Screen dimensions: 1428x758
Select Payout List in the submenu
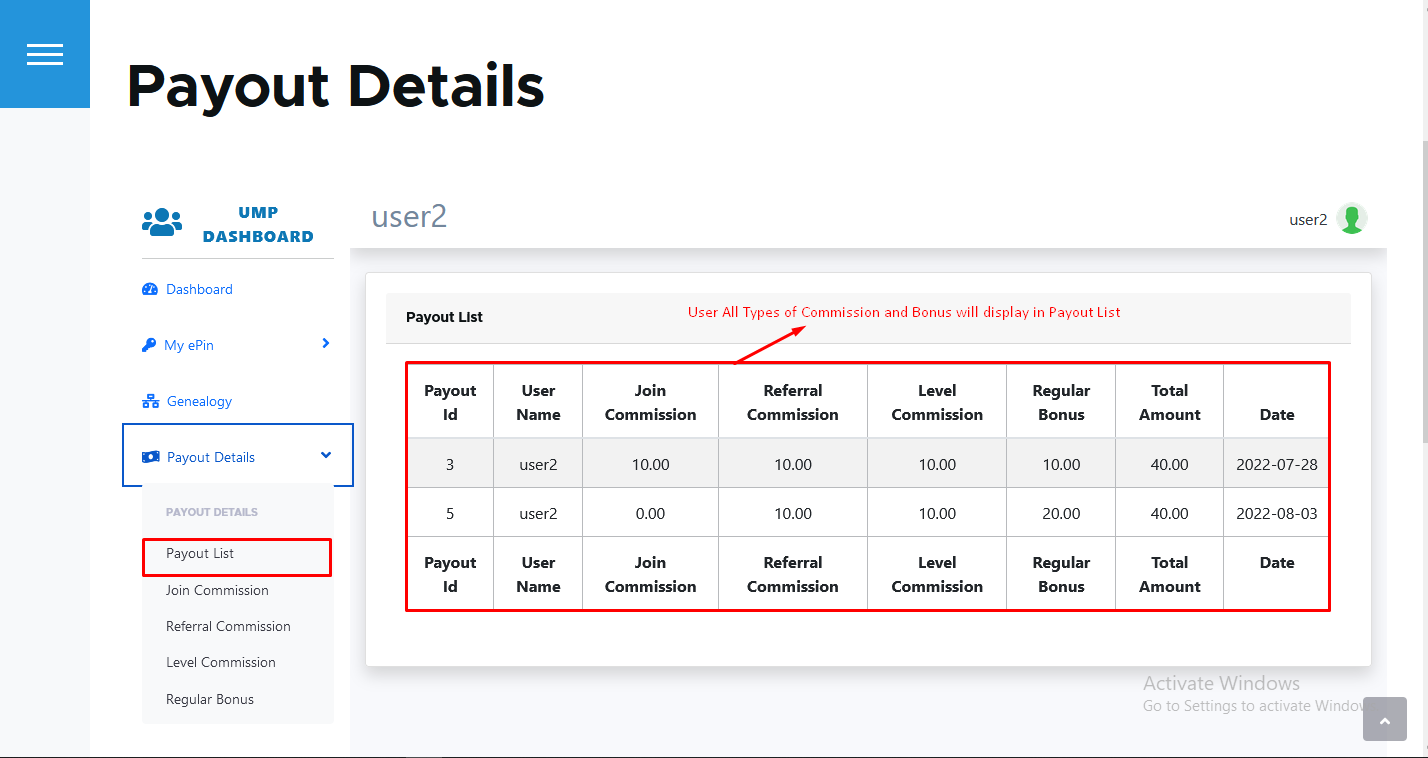pos(200,554)
